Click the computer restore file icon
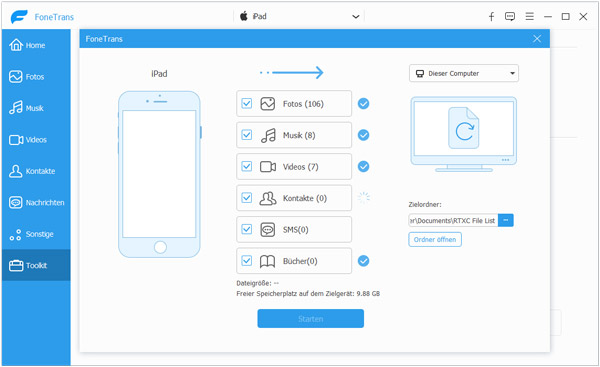600x367 pixels. (x=464, y=128)
